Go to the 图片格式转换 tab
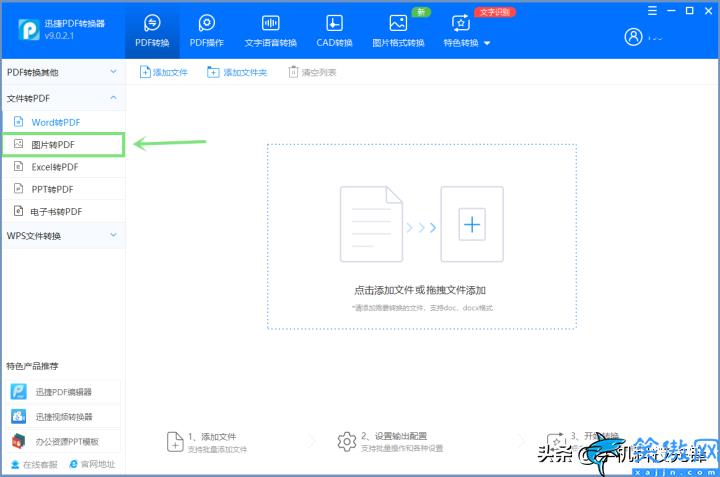 pyautogui.click(x=398, y=31)
